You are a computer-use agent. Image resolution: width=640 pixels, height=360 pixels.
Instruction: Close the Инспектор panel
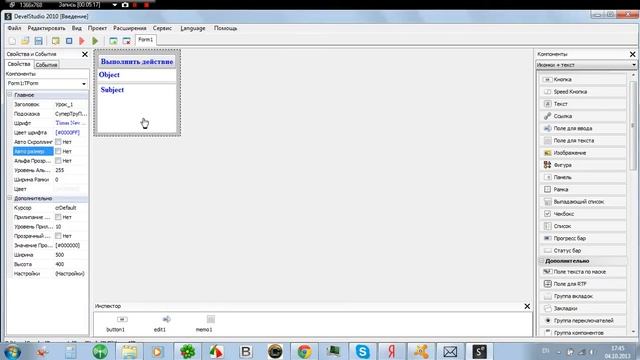[x=527, y=306]
